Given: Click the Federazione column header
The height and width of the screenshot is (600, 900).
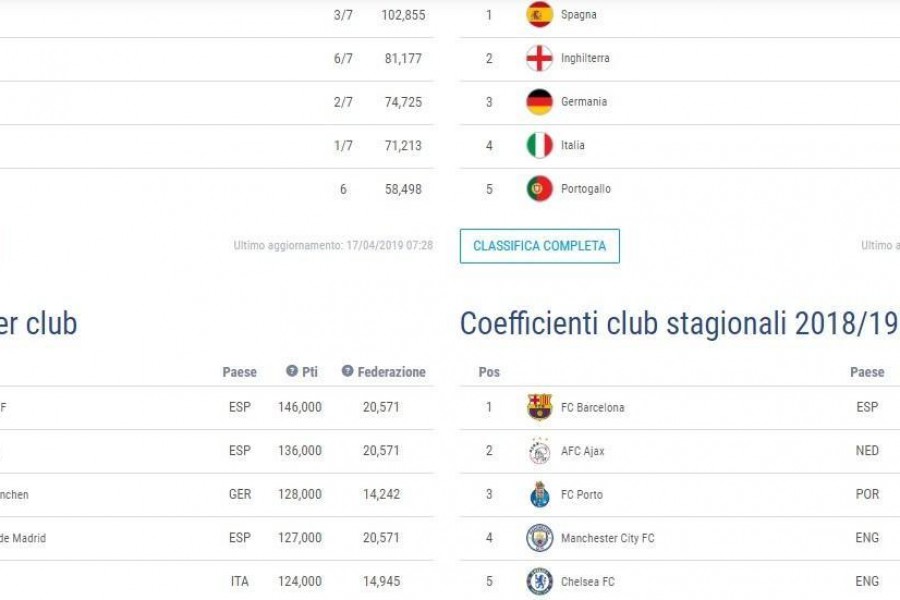Looking at the screenshot, I should click(x=391, y=372).
